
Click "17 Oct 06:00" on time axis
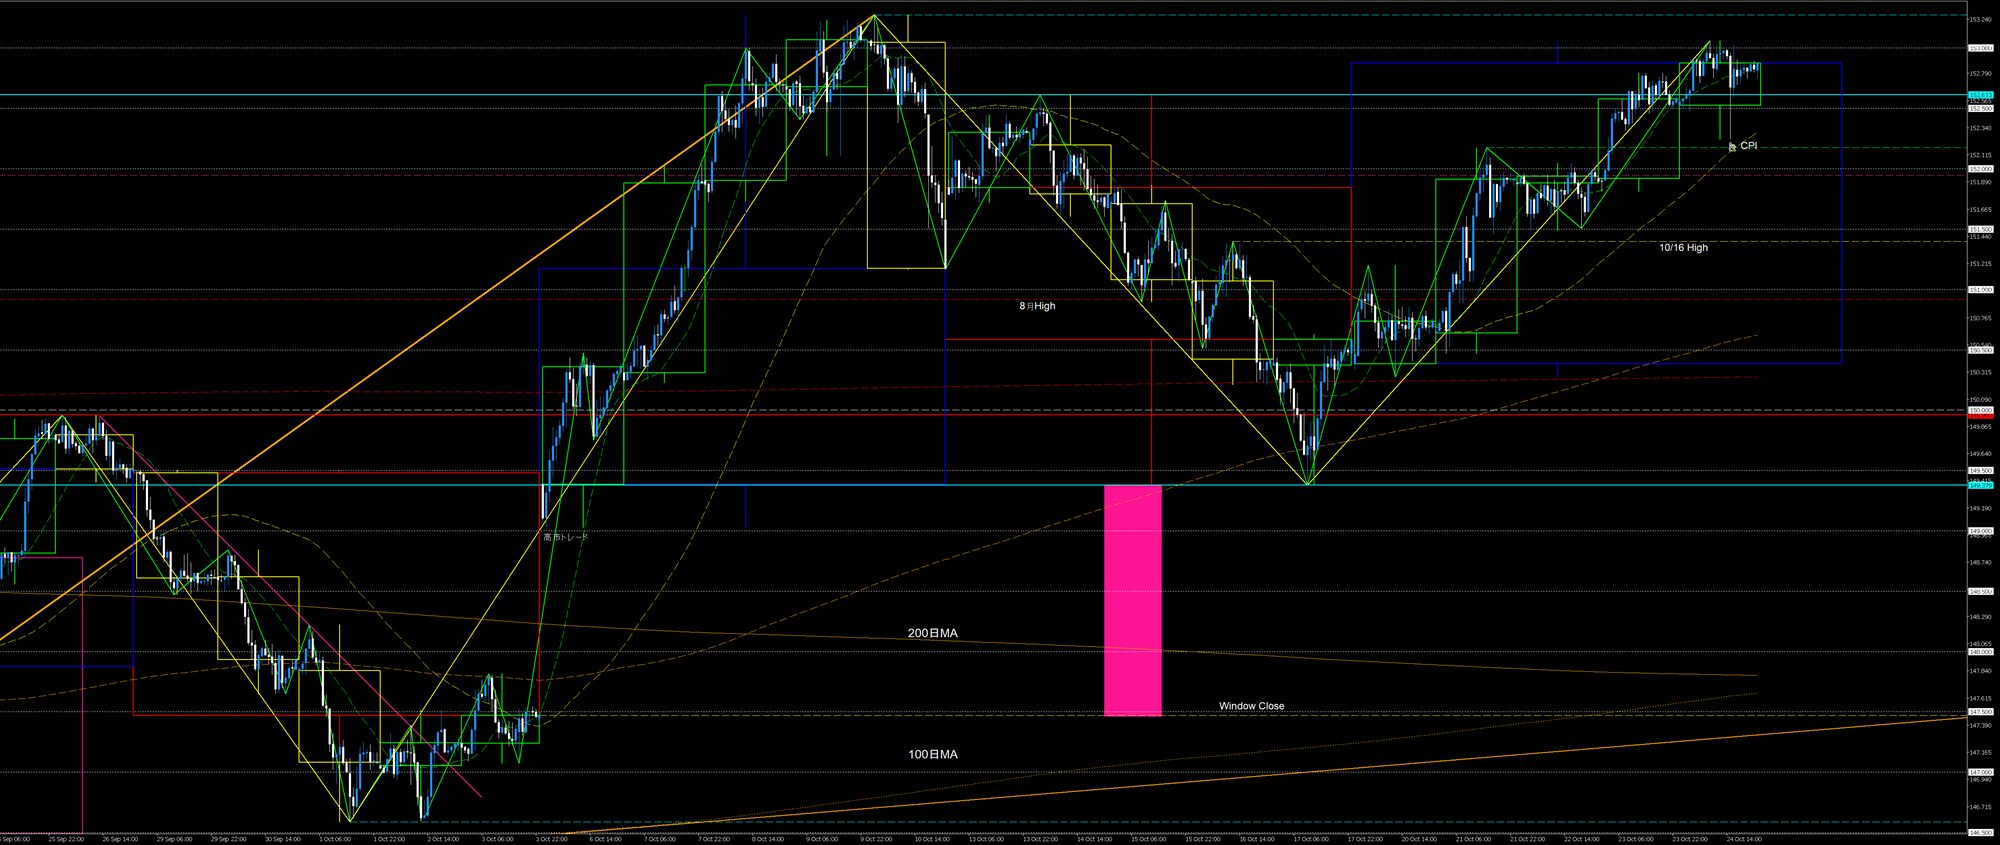[x=1311, y=839]
